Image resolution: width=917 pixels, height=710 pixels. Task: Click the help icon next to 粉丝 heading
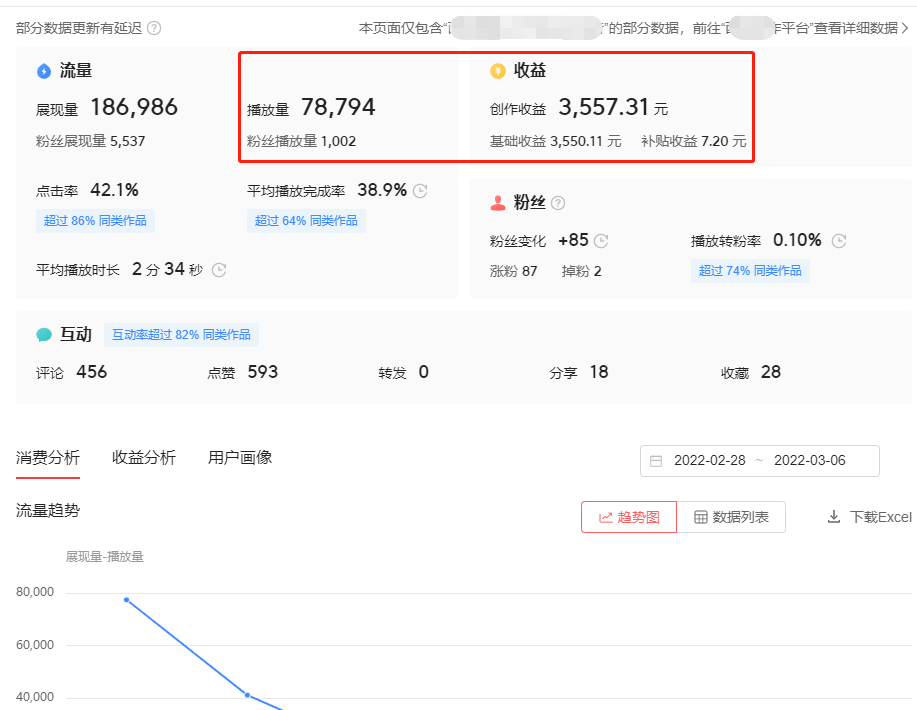pos(559,203)
